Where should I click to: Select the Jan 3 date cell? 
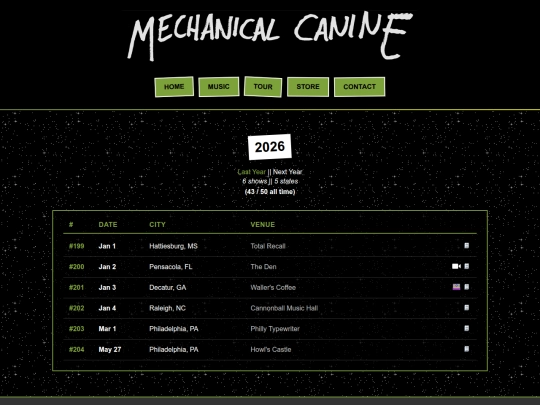tap(107, 287)
